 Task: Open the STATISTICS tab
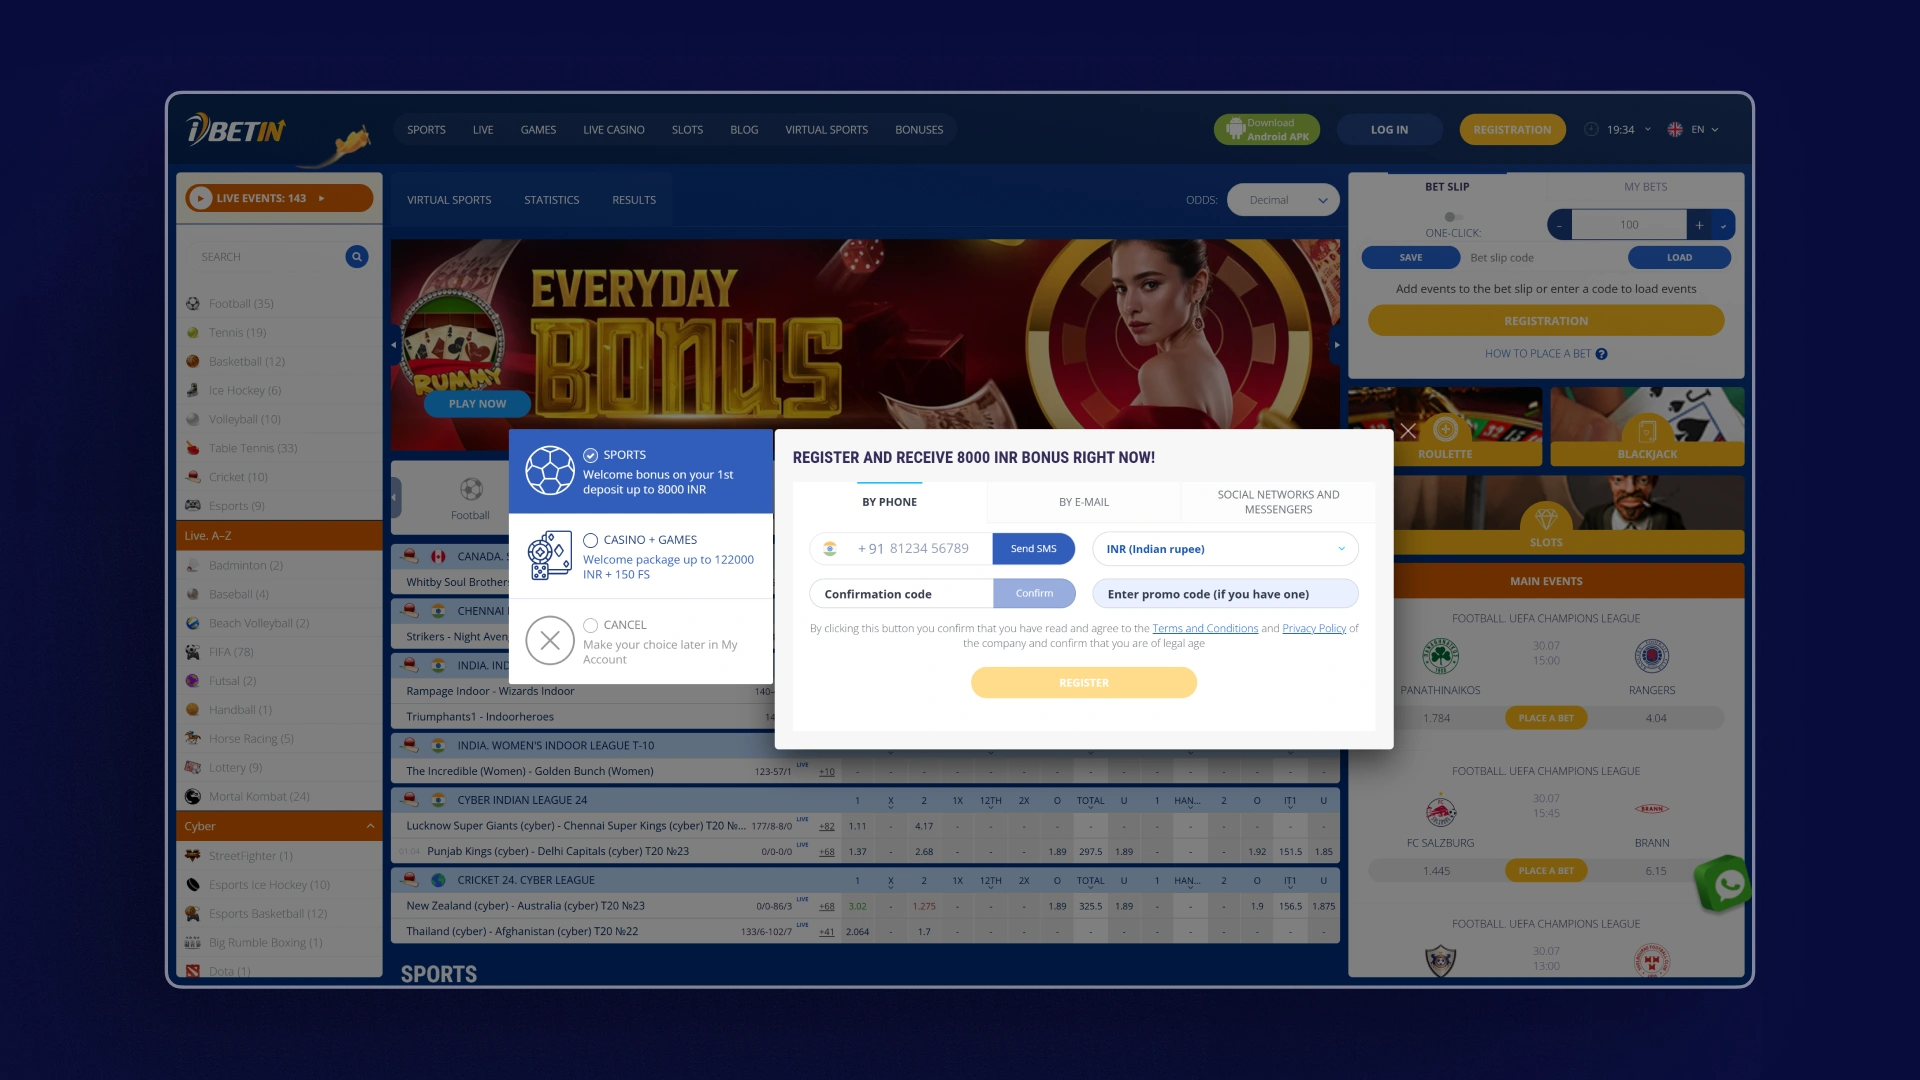tap(552, 200)
